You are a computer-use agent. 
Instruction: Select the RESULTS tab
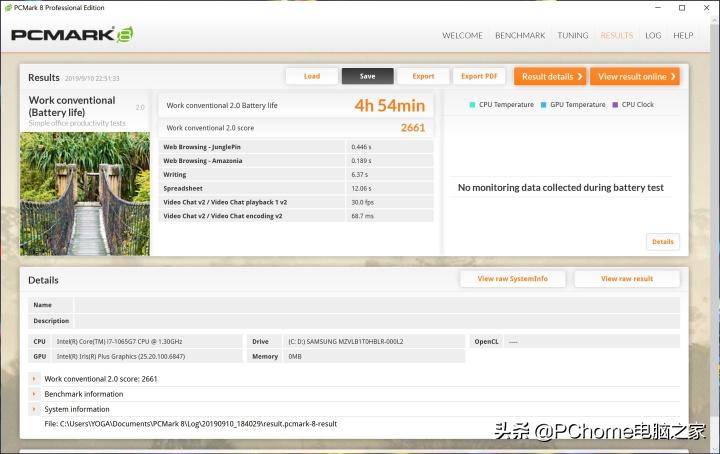coord(617,35)
